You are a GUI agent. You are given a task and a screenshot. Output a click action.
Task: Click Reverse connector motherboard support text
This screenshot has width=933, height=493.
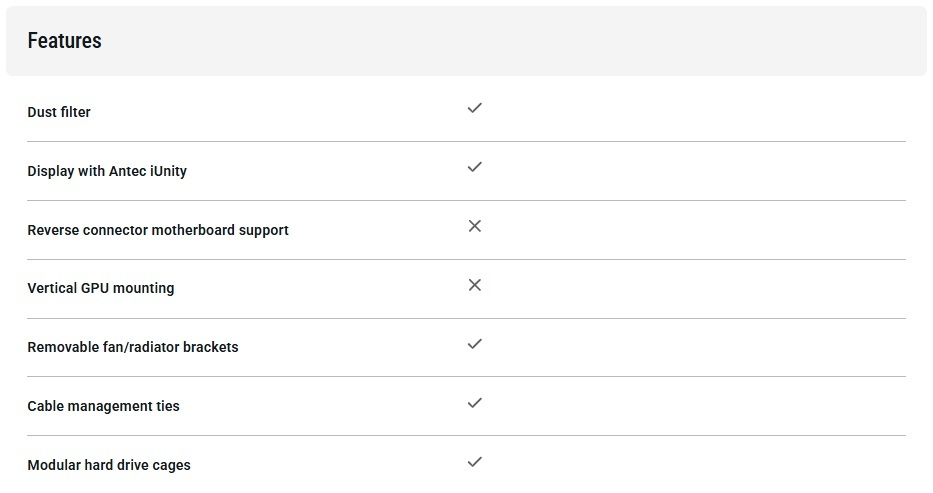158,230
